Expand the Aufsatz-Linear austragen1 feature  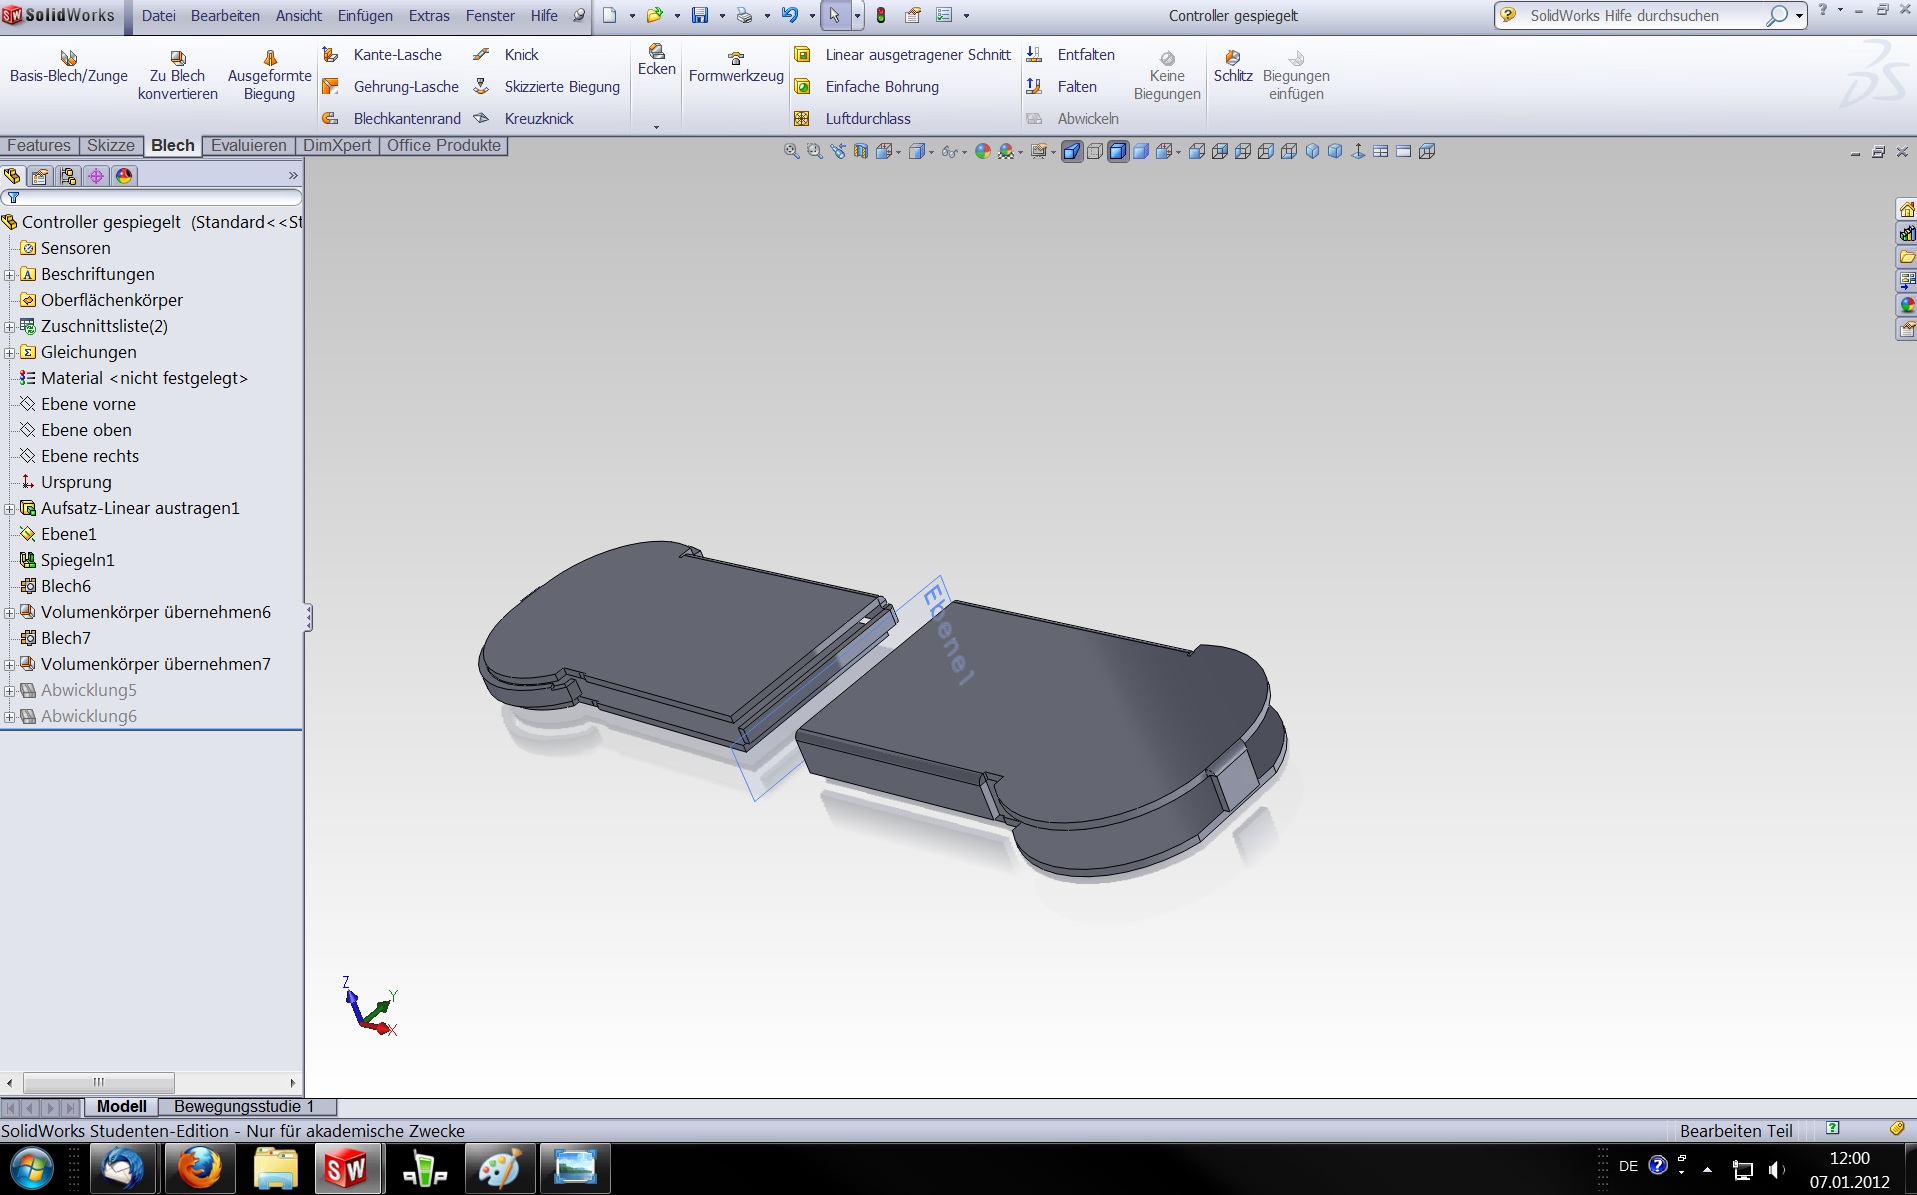(9, 509)
